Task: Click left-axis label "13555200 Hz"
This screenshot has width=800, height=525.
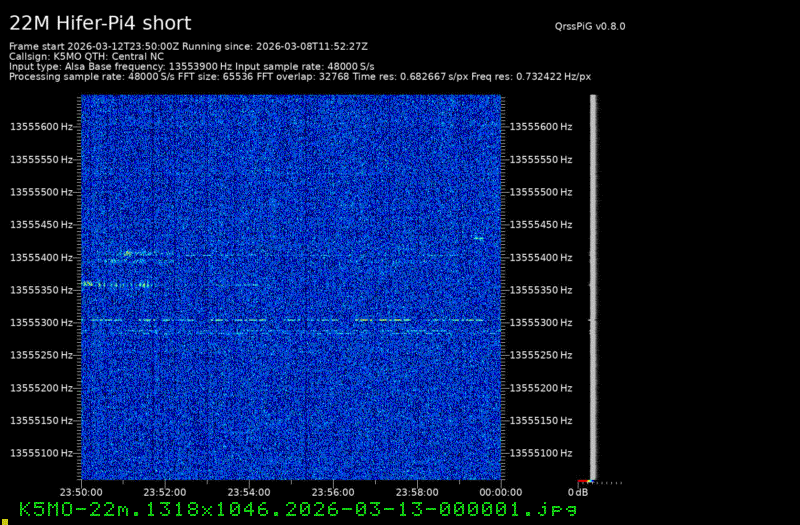Action: [41, 388]
